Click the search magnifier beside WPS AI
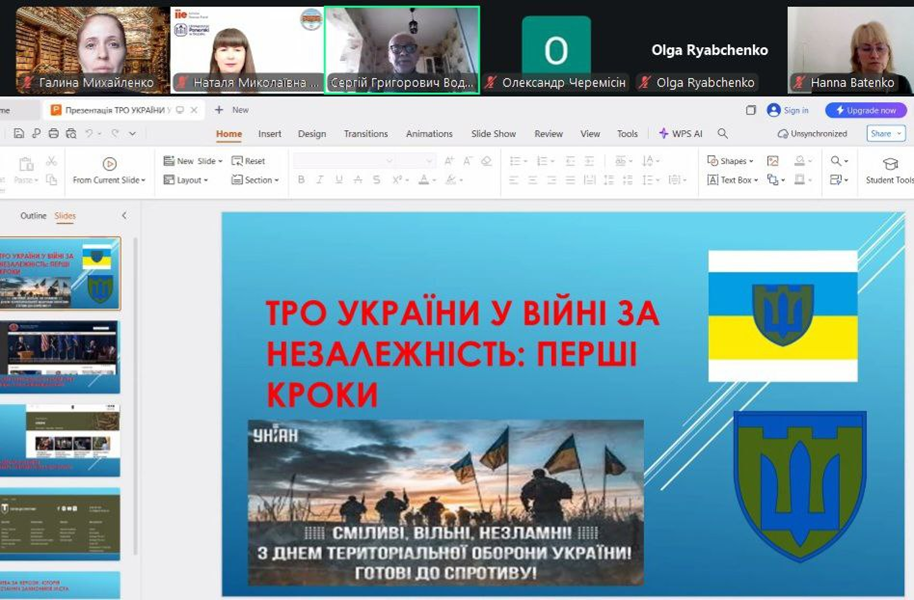The image size is (914, 600). 723,134
